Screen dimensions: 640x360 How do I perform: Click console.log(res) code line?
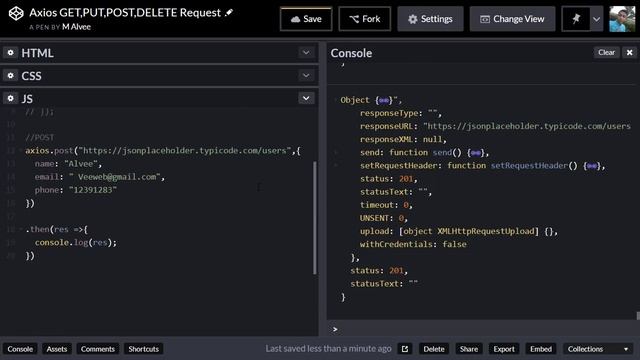tap(76, 242)
